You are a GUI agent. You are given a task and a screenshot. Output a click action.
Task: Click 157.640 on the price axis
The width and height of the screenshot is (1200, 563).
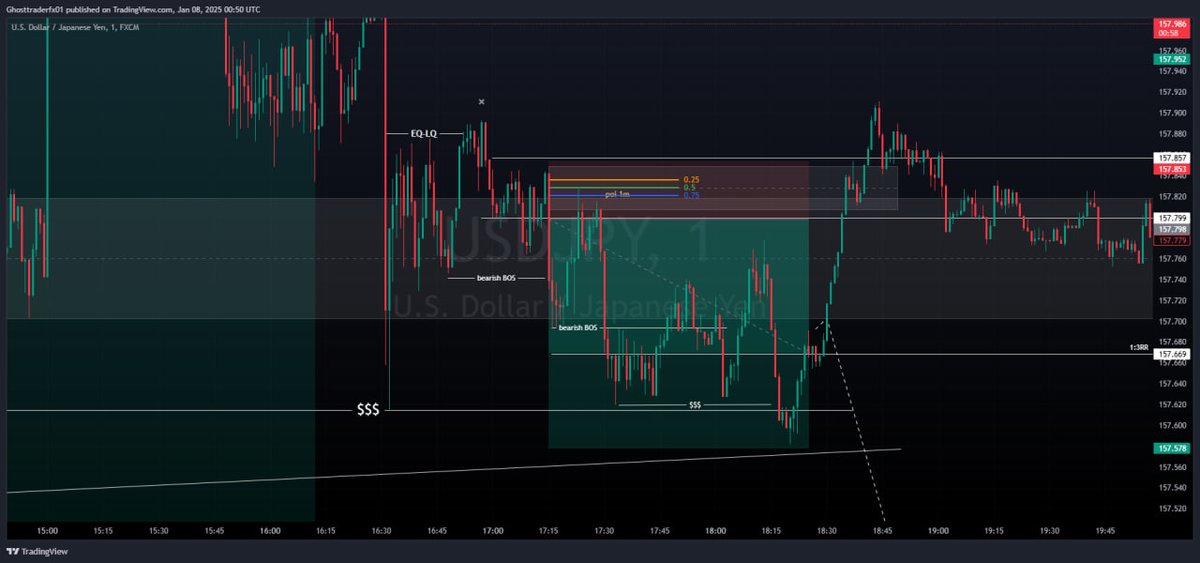pos(1172,384)
